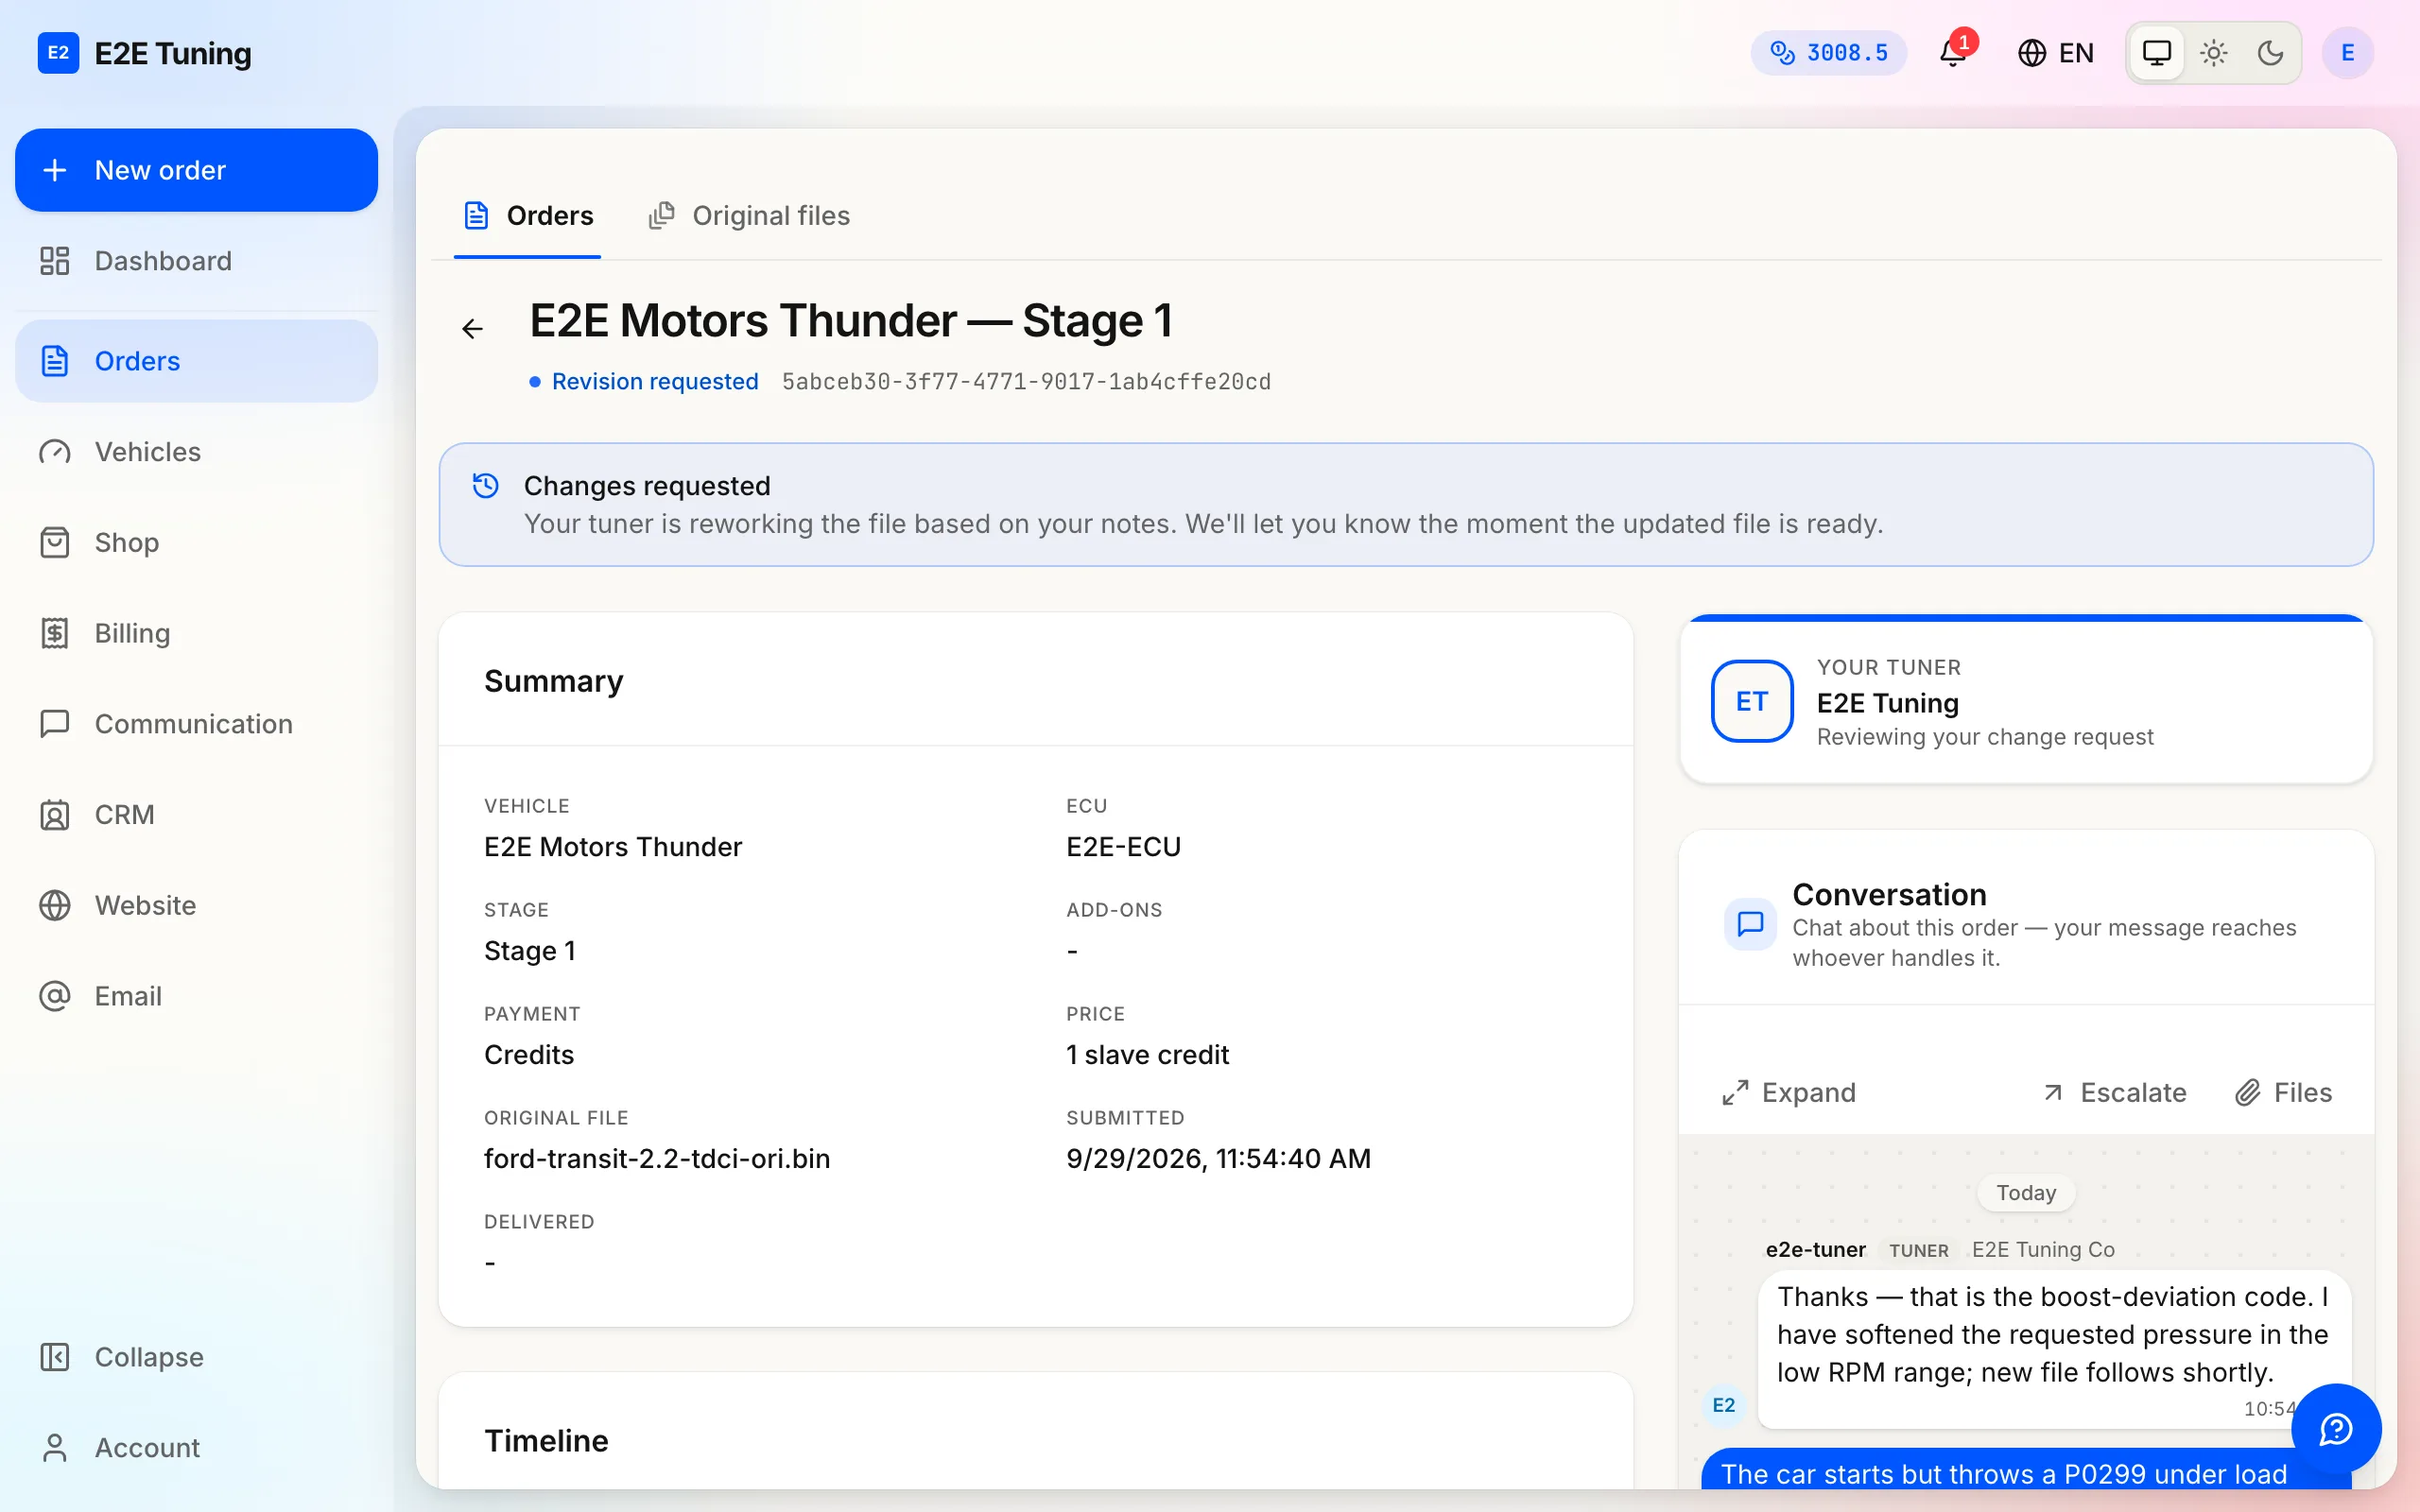Click the Account person icon
Viewport: 2420px width, 1512px height.
[55, 1448]
